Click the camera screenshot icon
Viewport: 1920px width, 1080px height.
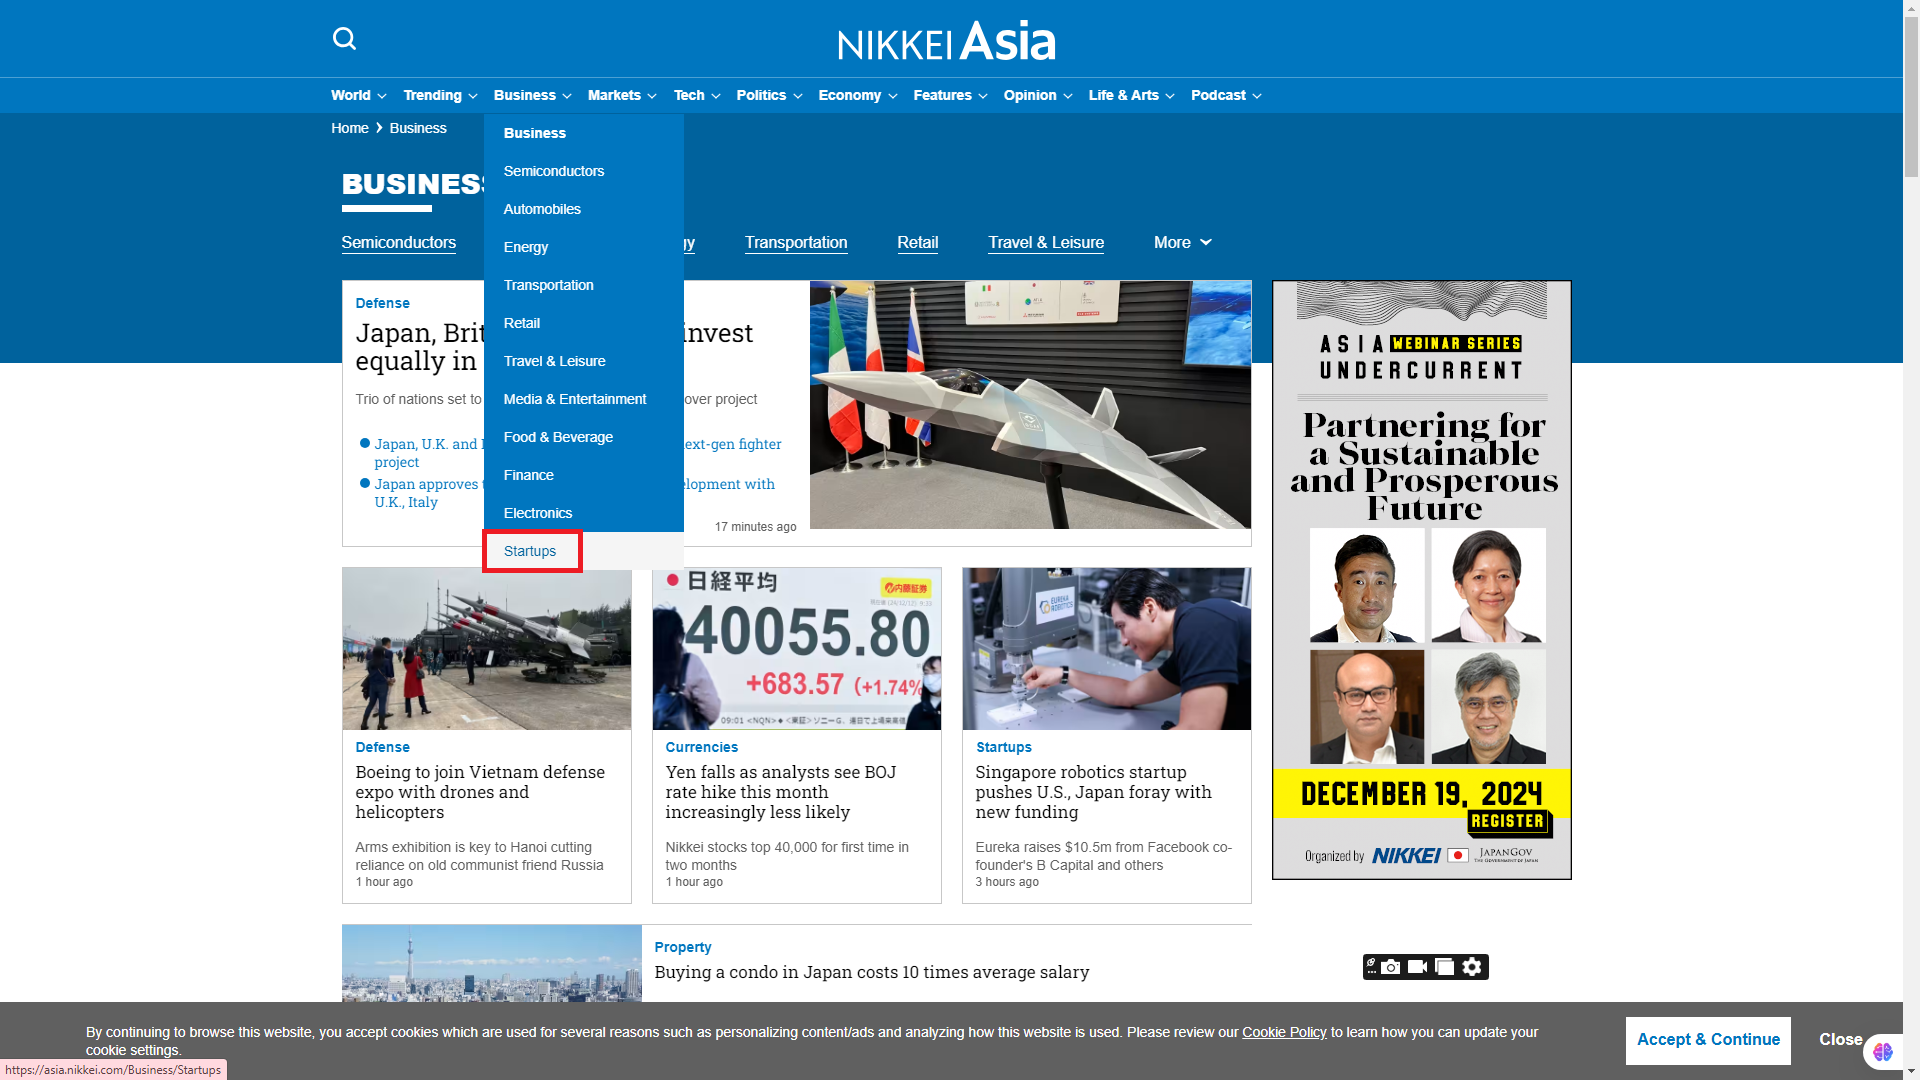(x=1391, y=967)
